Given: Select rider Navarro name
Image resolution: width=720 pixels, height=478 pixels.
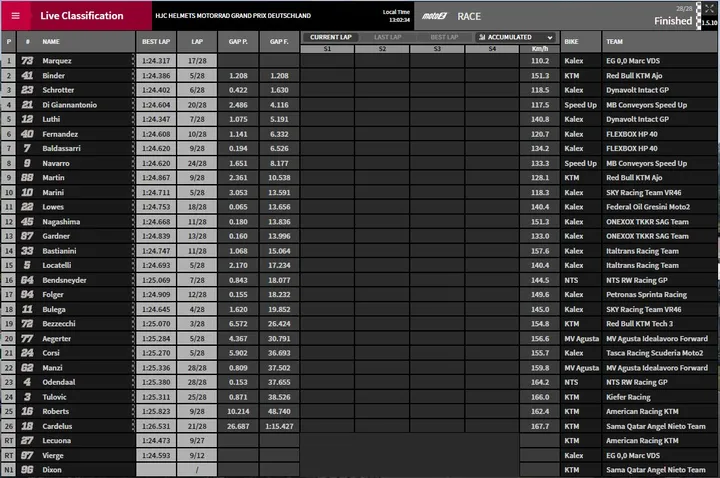Looking at the screenshot, I should 56,163.
